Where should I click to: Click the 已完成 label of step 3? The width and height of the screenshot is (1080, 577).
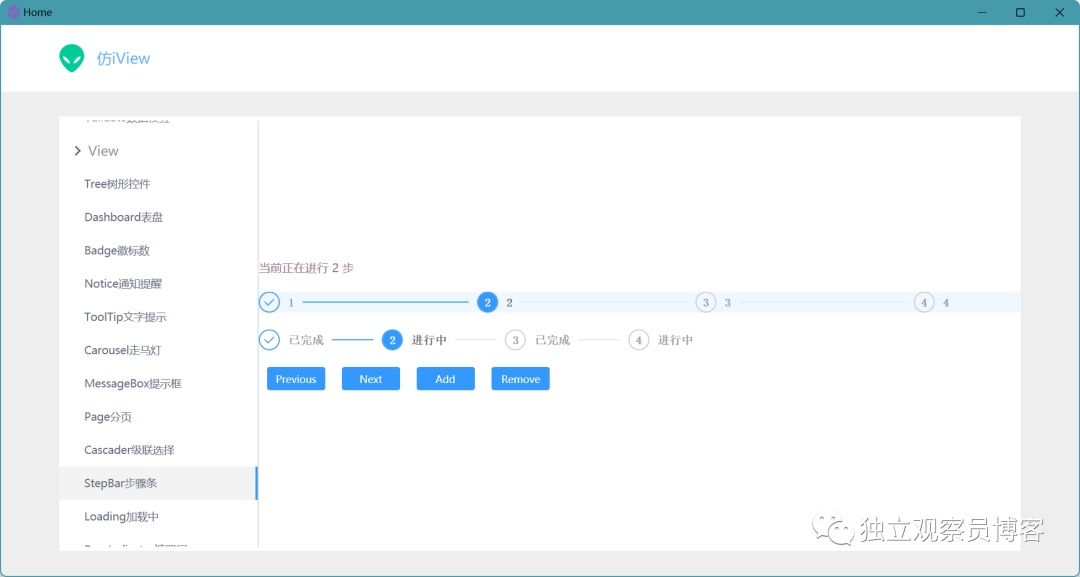(x=552, y=340)
